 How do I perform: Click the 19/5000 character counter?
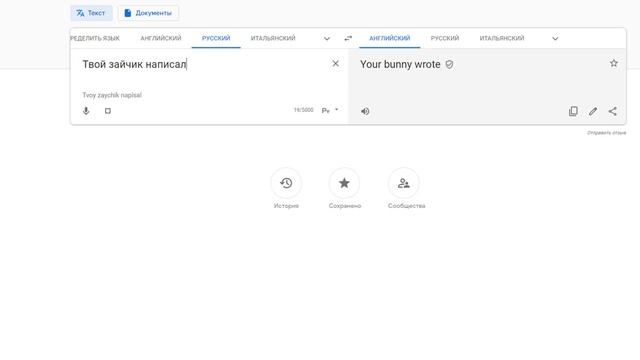click(304, 110)
